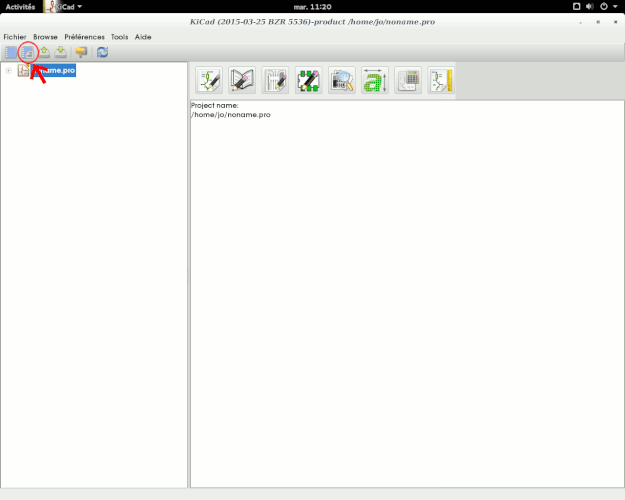The width and height of the screenshot is (625, 500).
Task: Select noname.pro in project tree
Action: coord(53,71)
